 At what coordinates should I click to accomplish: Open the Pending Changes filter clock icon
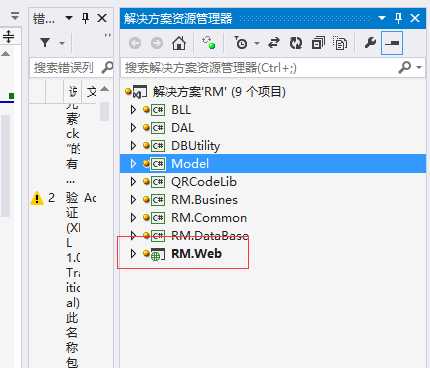(241, 43)
